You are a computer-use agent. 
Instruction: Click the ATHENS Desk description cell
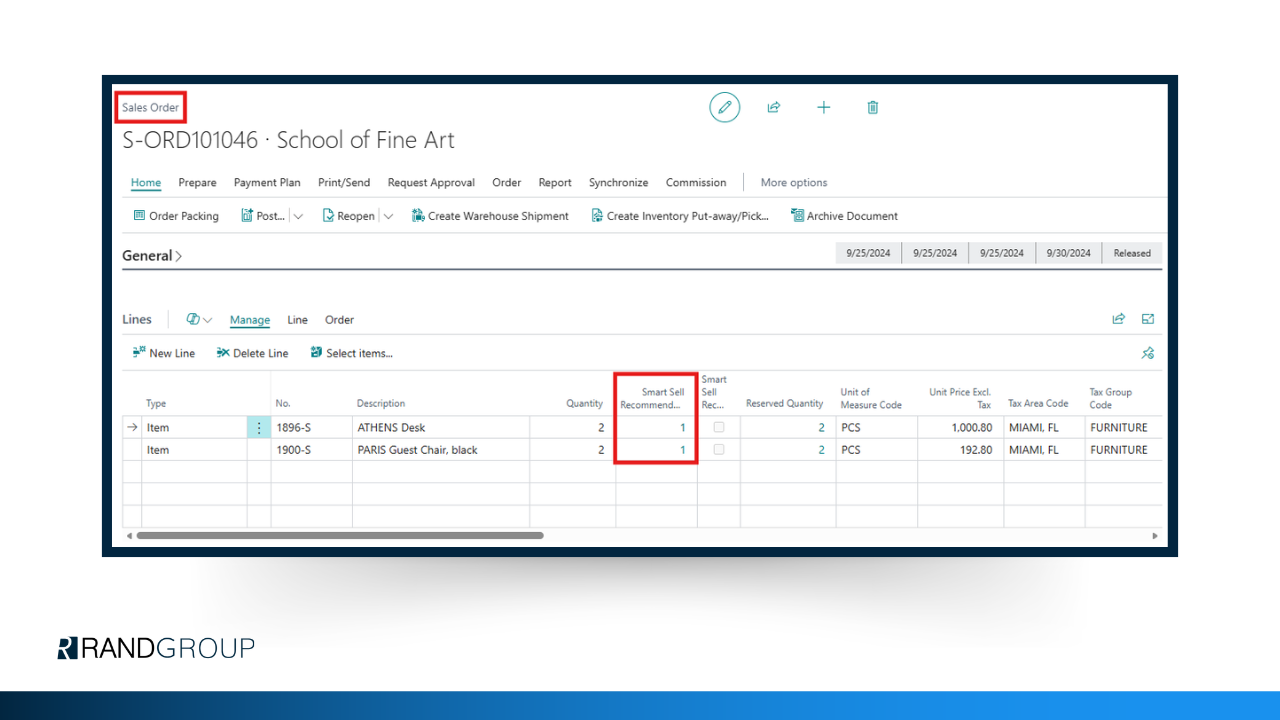[440, 428]
